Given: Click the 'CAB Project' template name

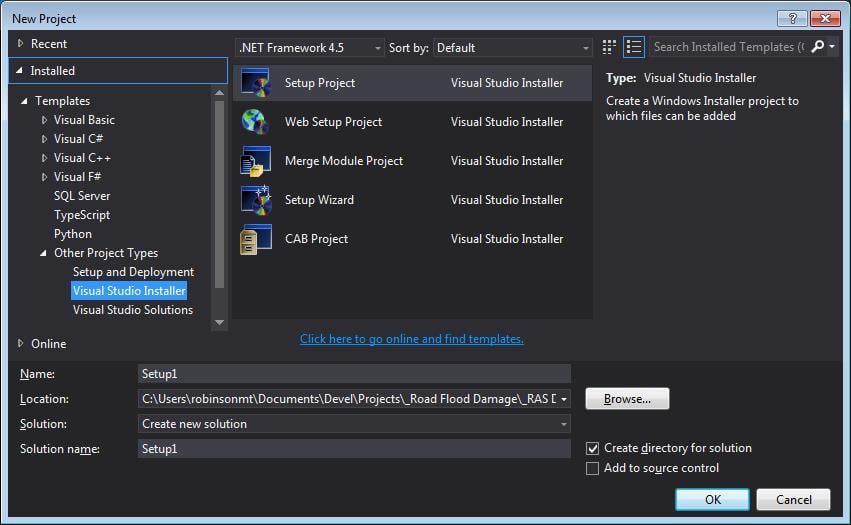Looking at the screenshot, I should coord(316,239).
